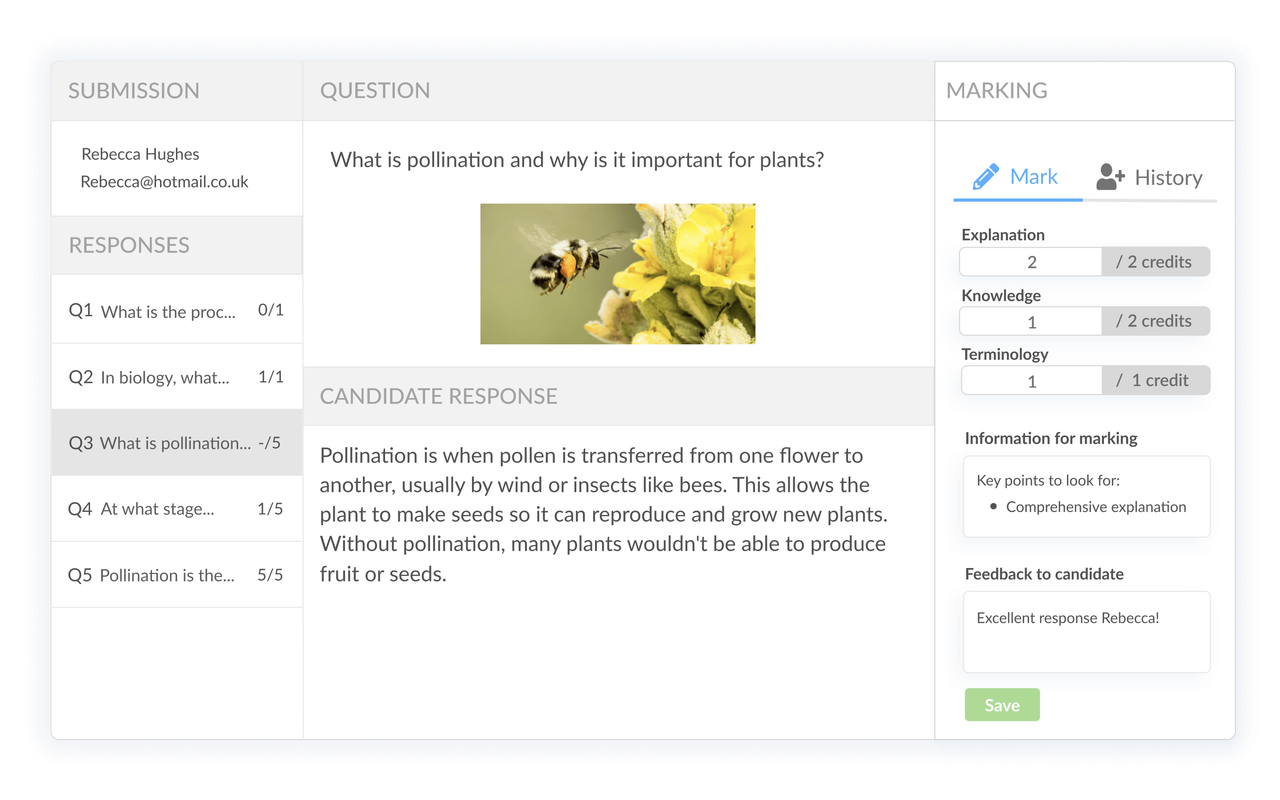Image resolution: width=1280 pixels, height=800 pixels.
Task: Click the Q3 score -/5
Action: pos(269,443)
